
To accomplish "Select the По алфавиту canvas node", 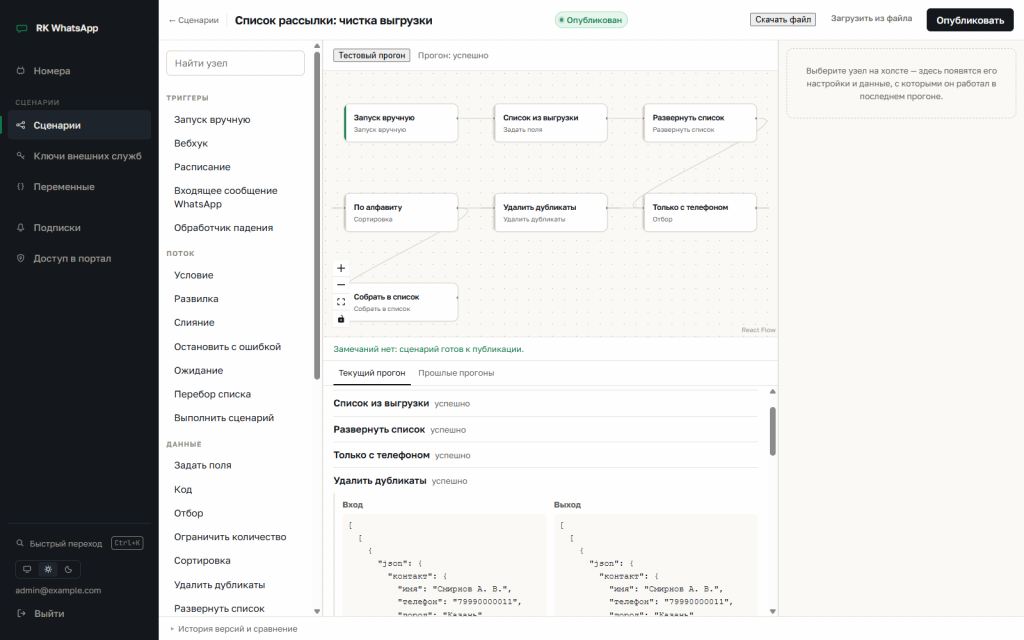I will pos(401,212).
